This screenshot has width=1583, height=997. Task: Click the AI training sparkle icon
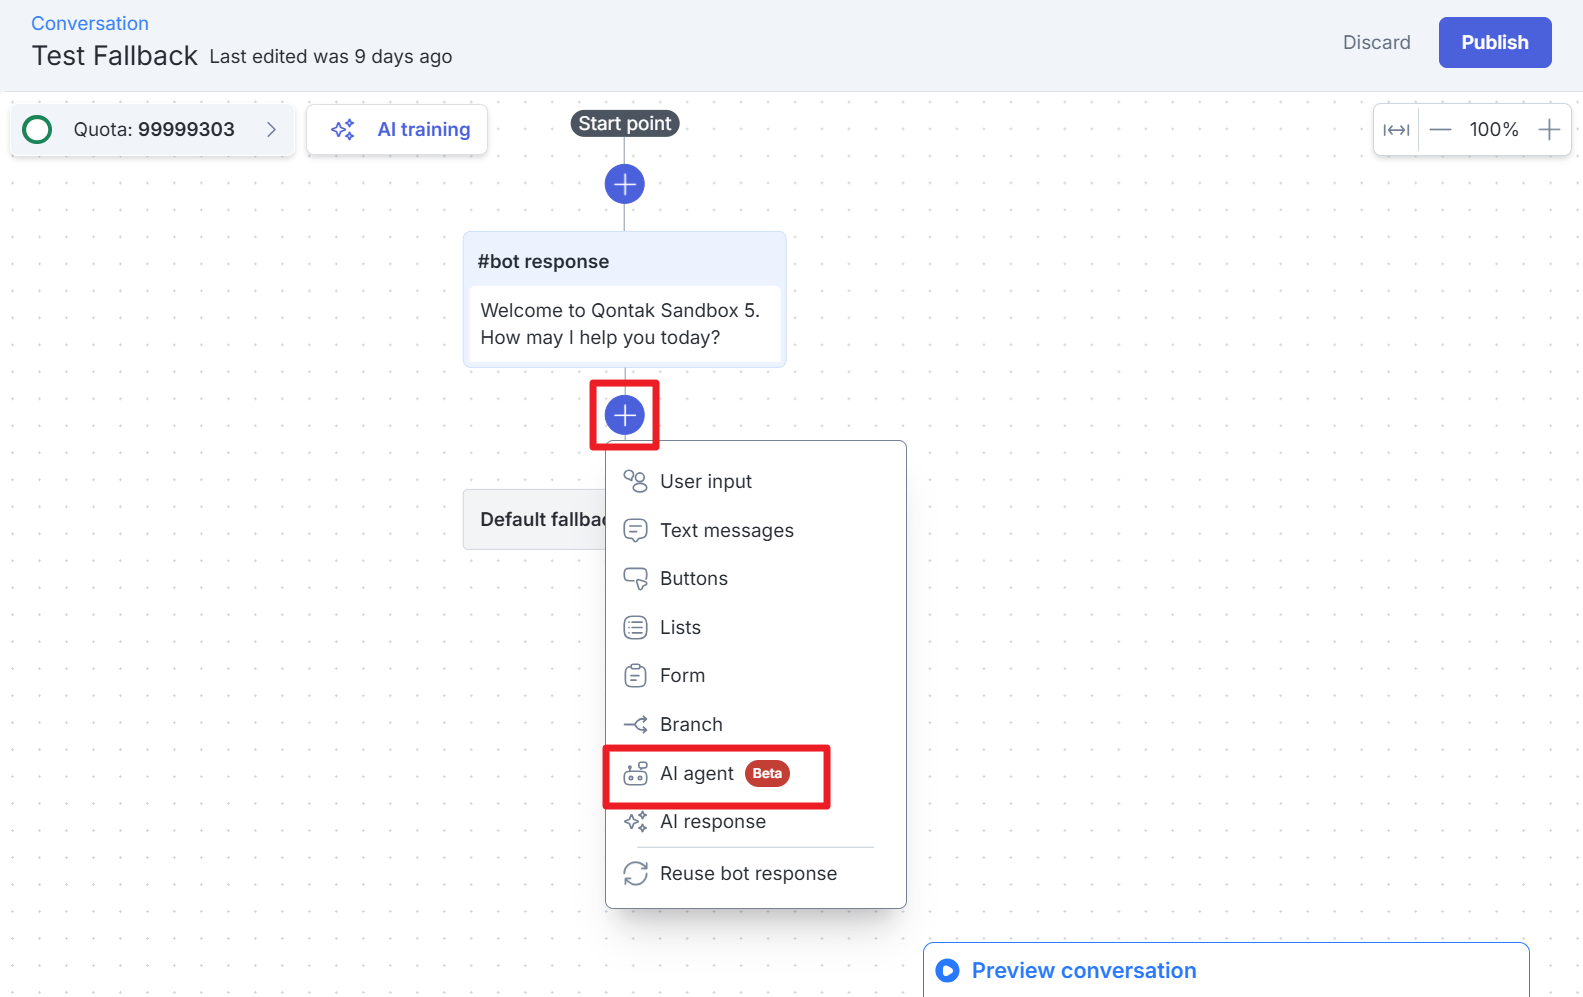coord(343,130)
